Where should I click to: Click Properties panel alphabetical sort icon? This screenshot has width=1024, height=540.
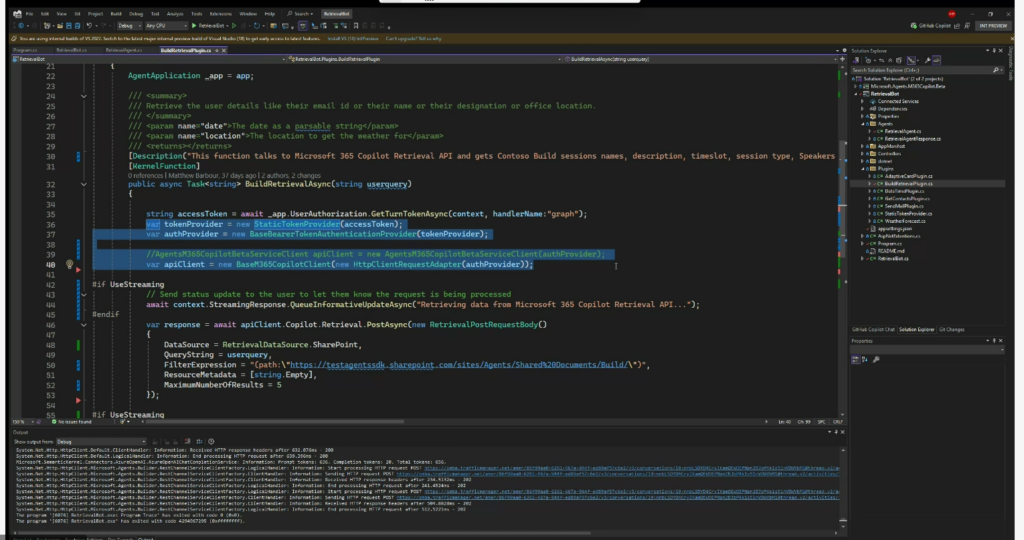[865, 360]
